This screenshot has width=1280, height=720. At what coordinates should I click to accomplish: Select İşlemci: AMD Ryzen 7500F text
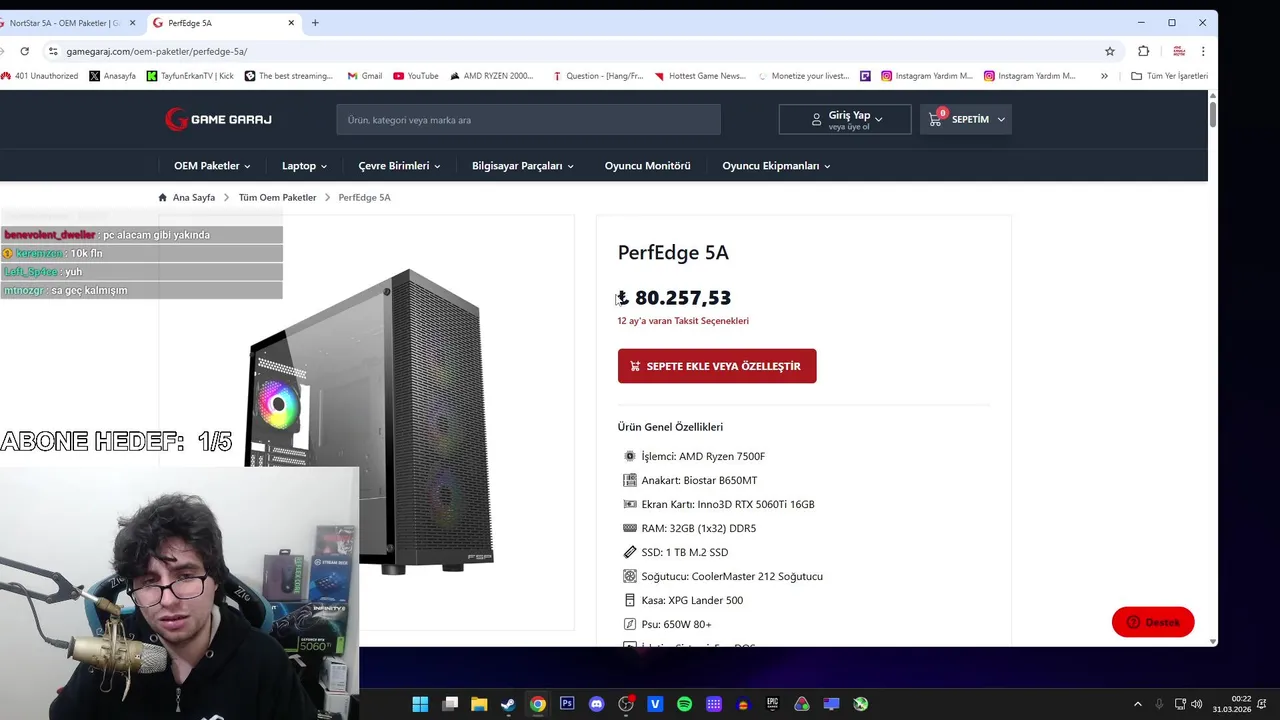pos(703,456)
